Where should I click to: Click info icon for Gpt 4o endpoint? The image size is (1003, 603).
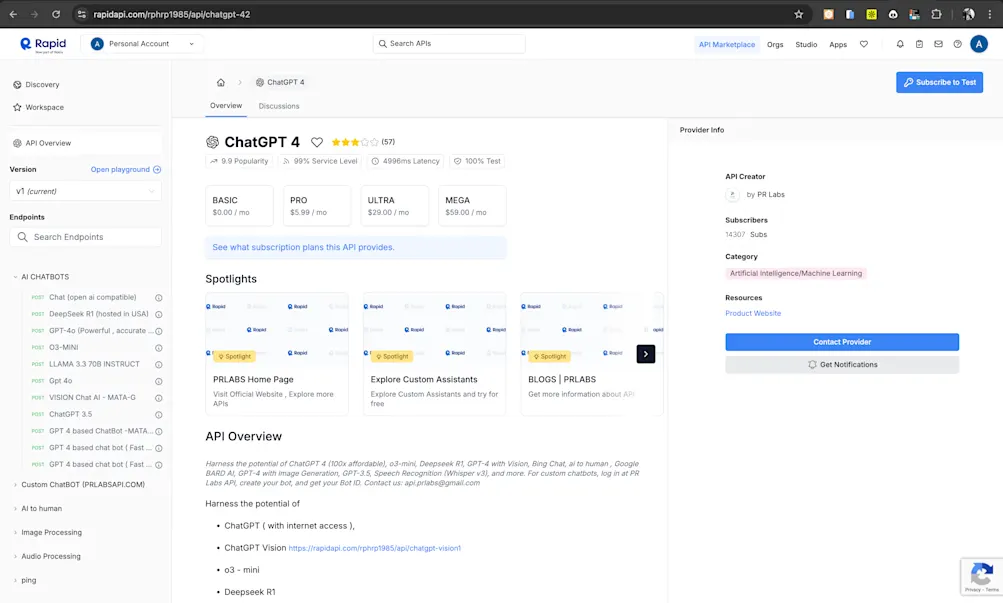click(x=159, y=381)
